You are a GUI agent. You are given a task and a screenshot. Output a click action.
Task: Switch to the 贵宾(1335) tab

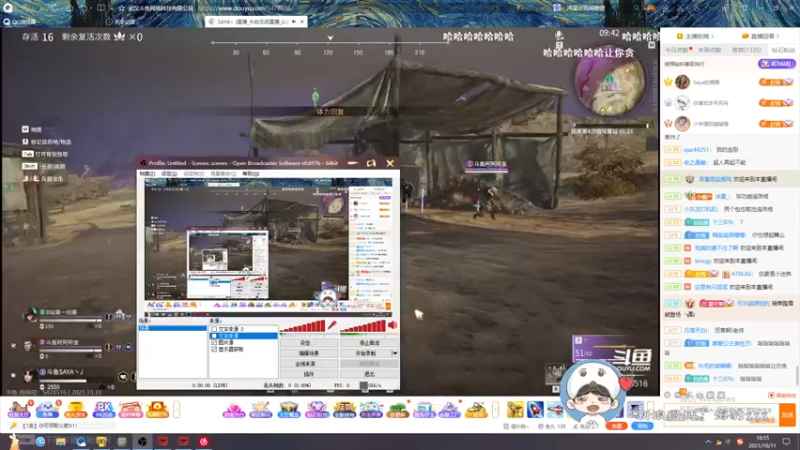[x=746, y=50]
